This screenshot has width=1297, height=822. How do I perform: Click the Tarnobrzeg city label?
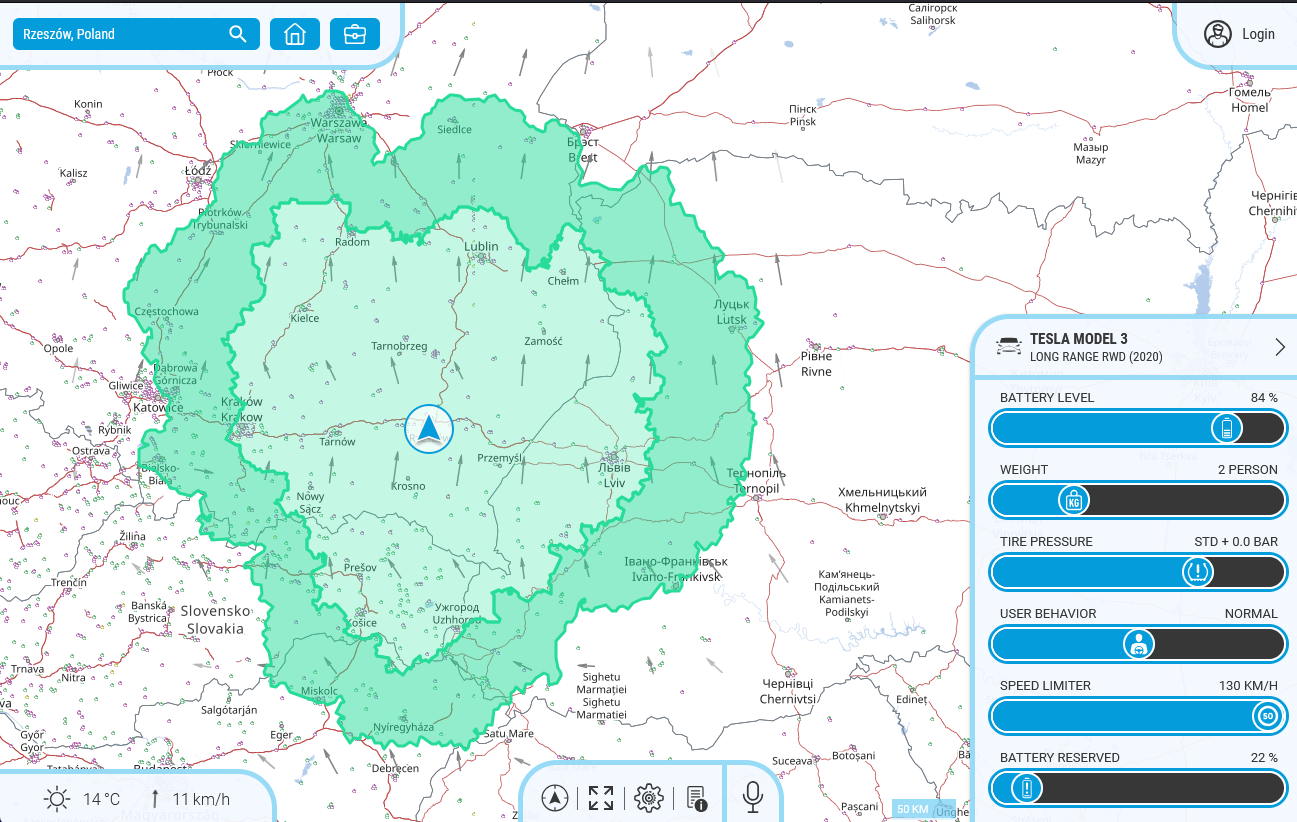coord(399,346)
